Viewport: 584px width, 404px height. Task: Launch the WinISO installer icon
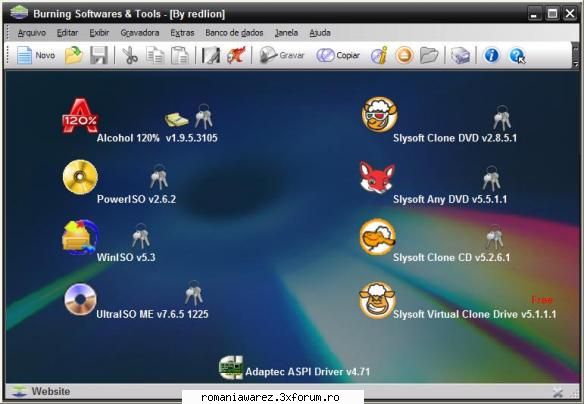[x=80, y=237]
